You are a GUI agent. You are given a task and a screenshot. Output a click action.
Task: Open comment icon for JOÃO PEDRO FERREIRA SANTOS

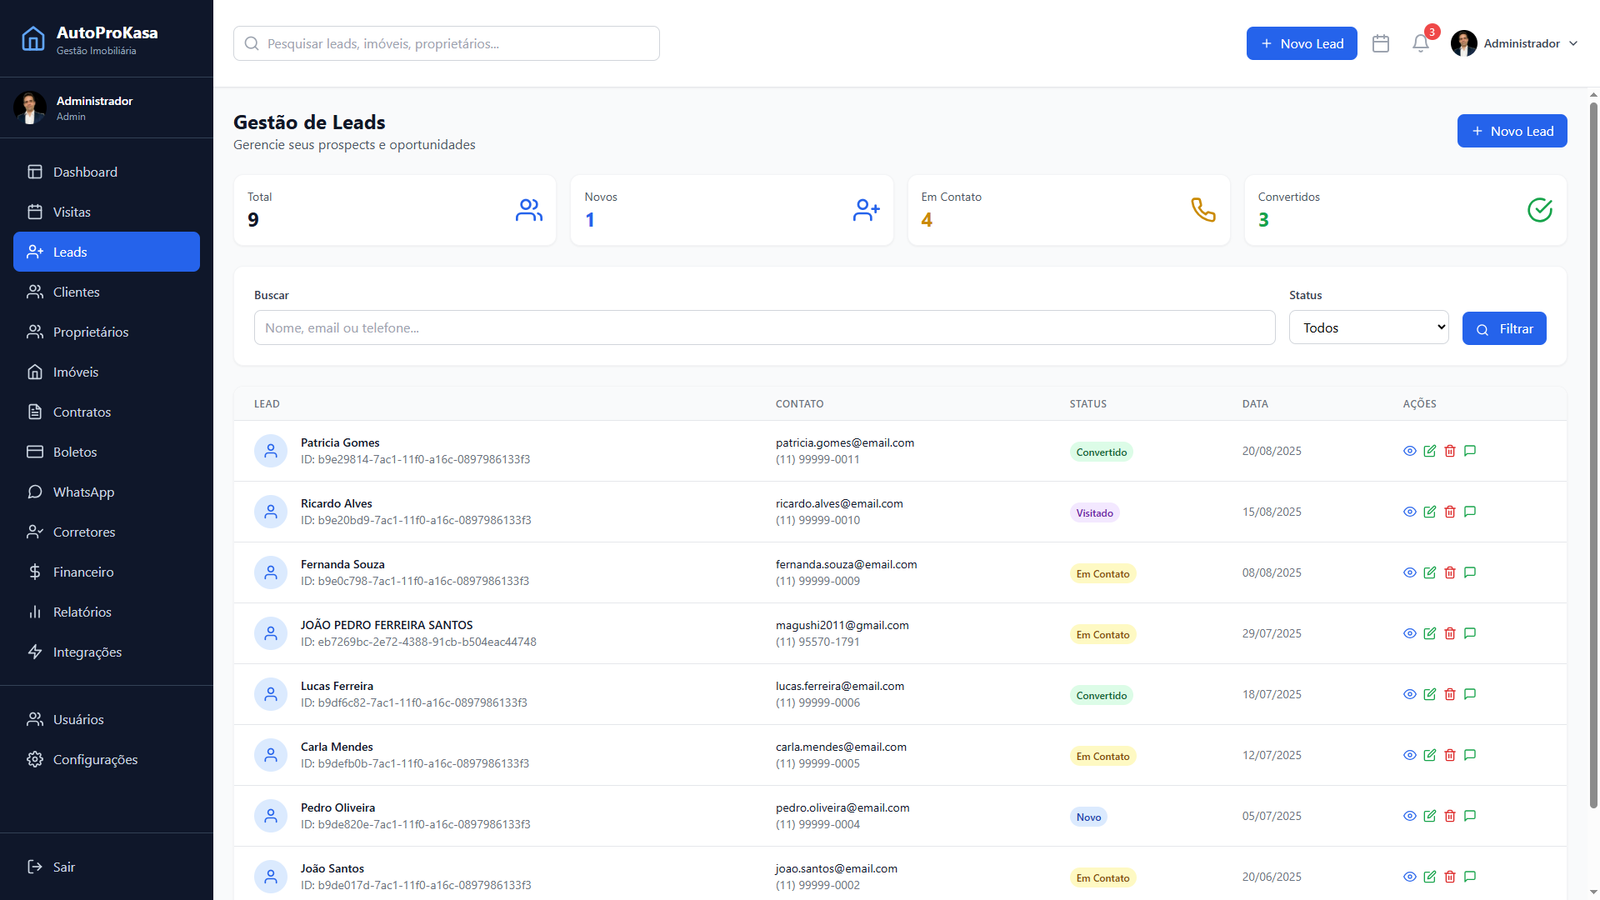click(1470, 633)
